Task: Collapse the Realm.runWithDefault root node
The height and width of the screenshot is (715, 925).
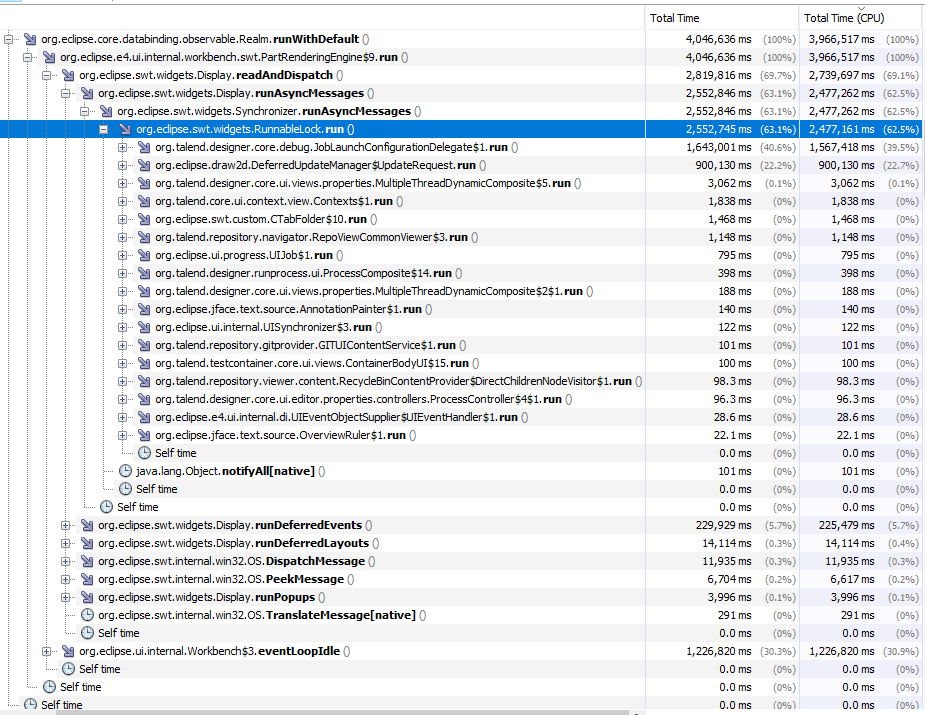Action: coord(8,39)
